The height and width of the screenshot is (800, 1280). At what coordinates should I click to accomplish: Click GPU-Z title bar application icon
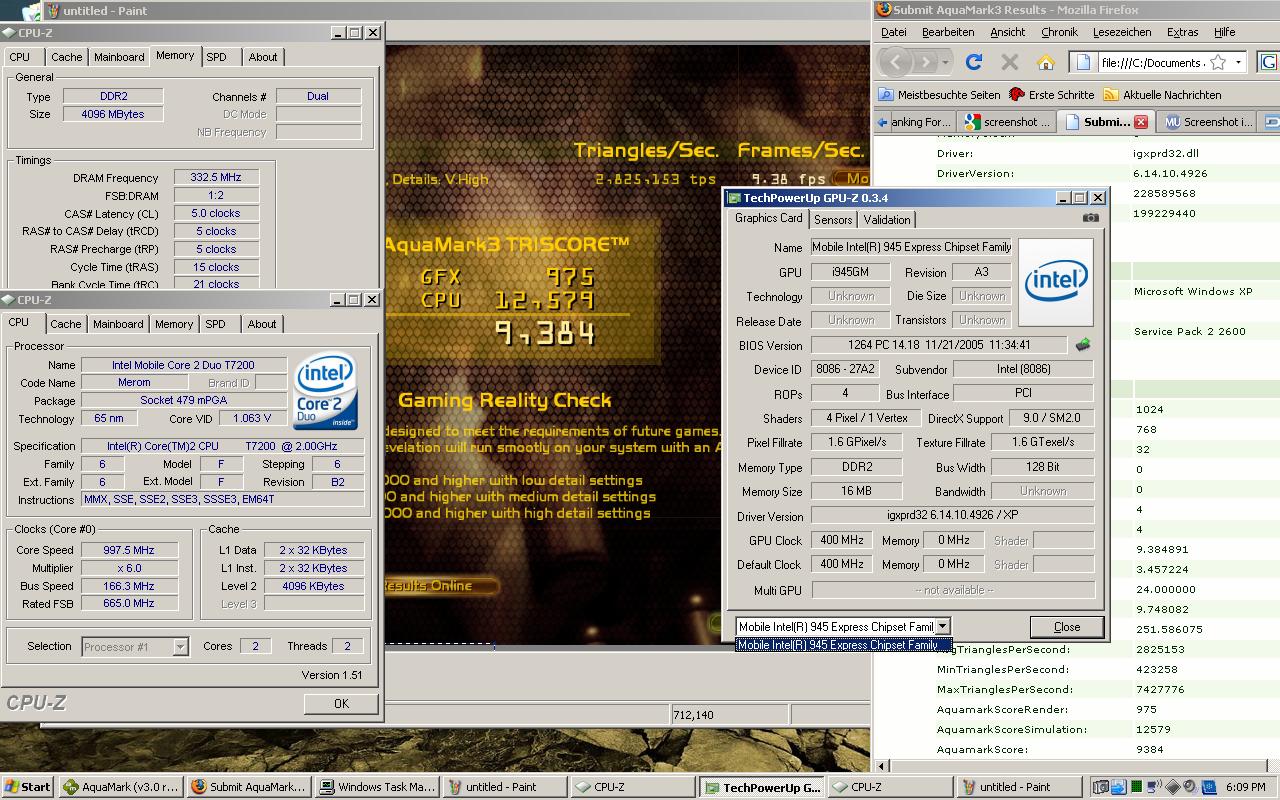[733, 198]
